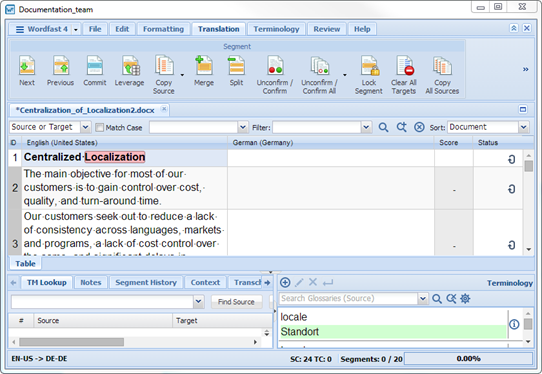Lock Segment
Screen dimensions: 542x374
click(369, 74)
